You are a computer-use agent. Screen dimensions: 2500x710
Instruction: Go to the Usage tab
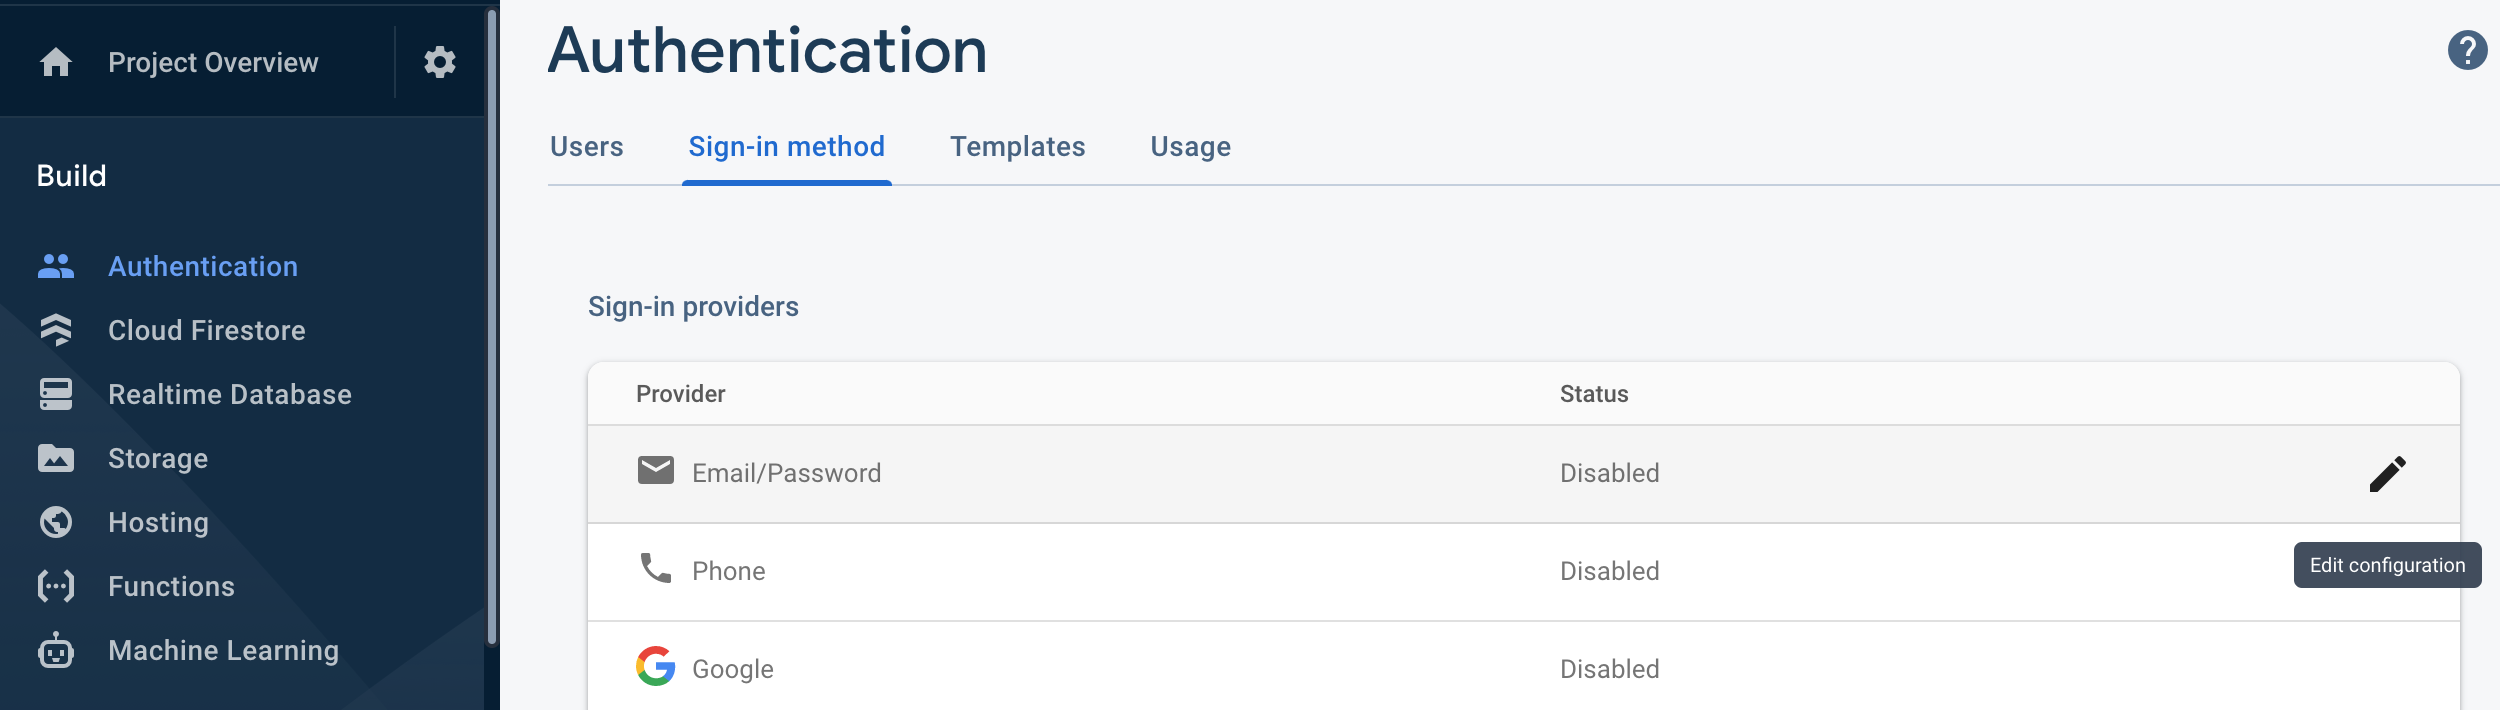point(1191,147)
